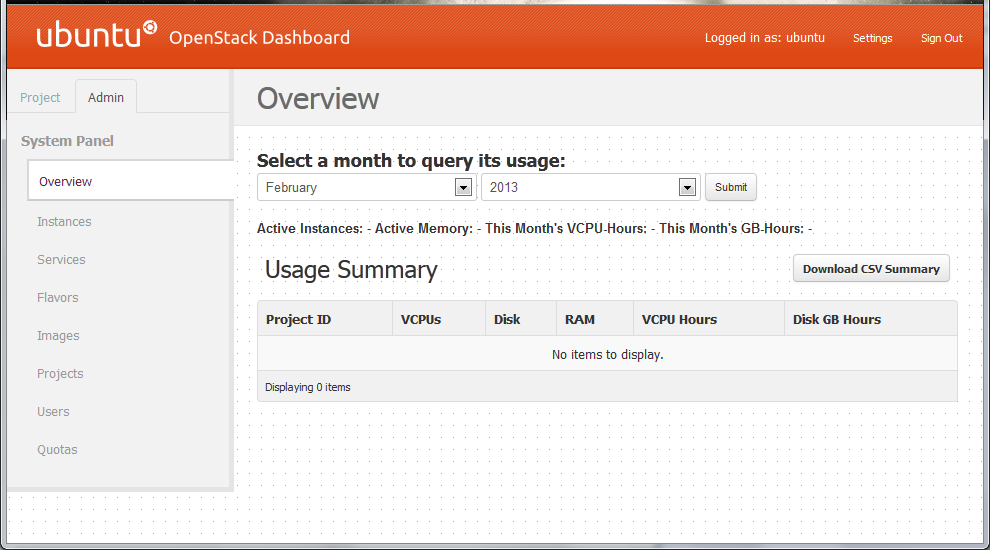990x550 pixels.
Task: Open Users in the sidebar
Action: [x=53, y=412]
